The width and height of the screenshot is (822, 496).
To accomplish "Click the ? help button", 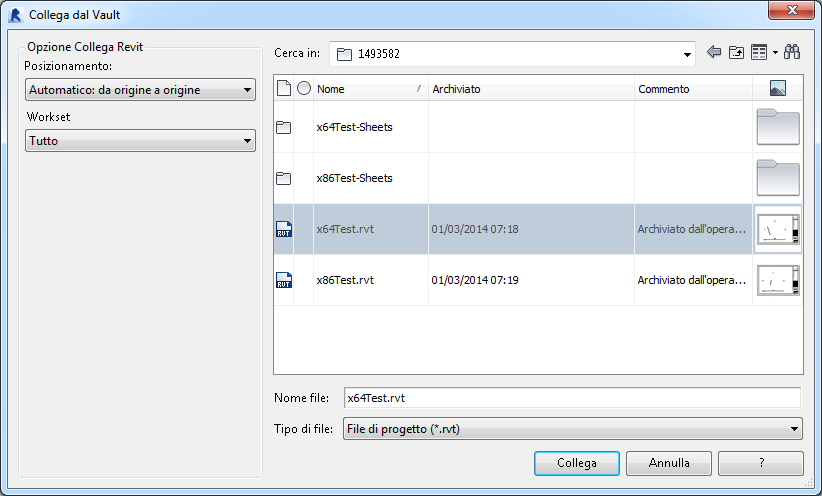I will (x=761, y=463).
